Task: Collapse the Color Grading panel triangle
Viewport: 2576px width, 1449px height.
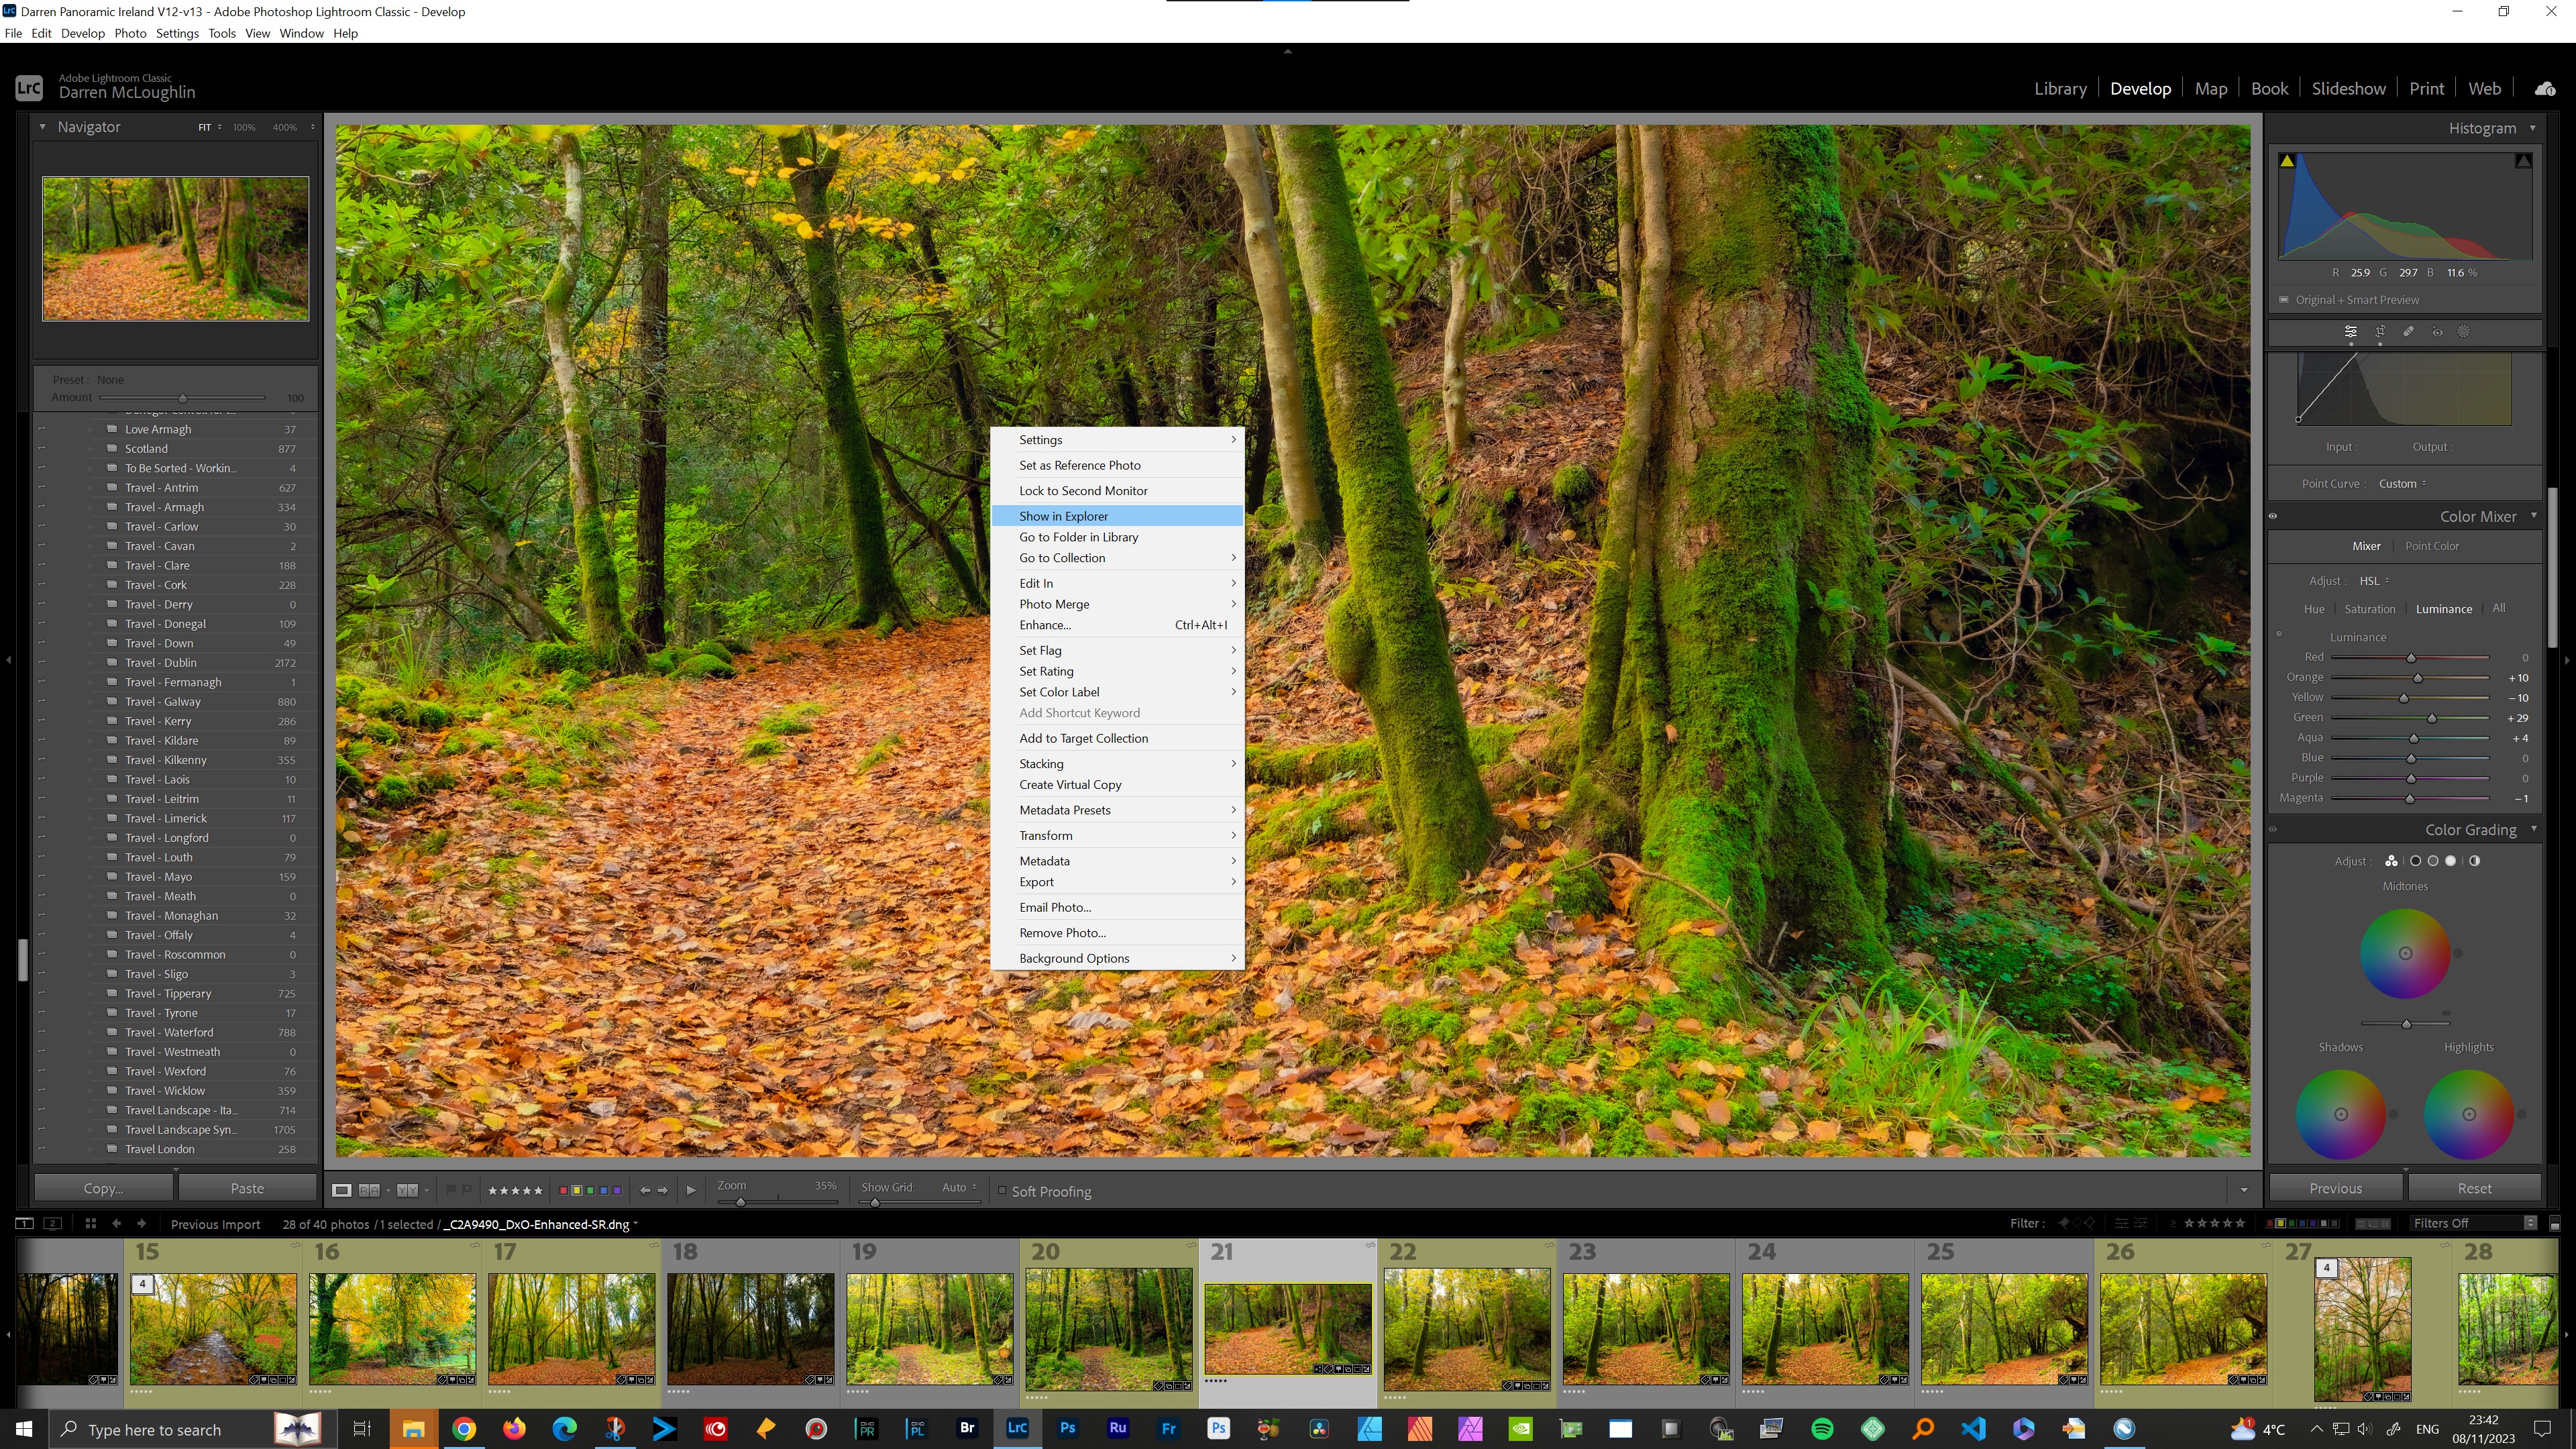Action: (2534, 830)
